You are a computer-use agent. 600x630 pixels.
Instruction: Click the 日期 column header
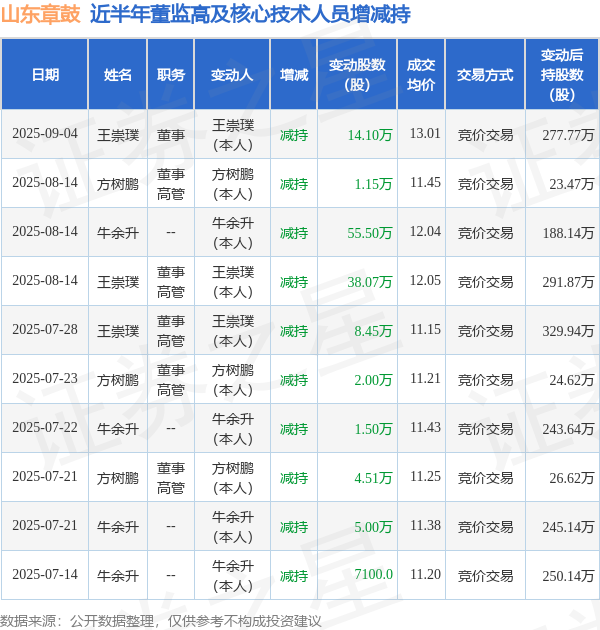click(x=45, y=75)
